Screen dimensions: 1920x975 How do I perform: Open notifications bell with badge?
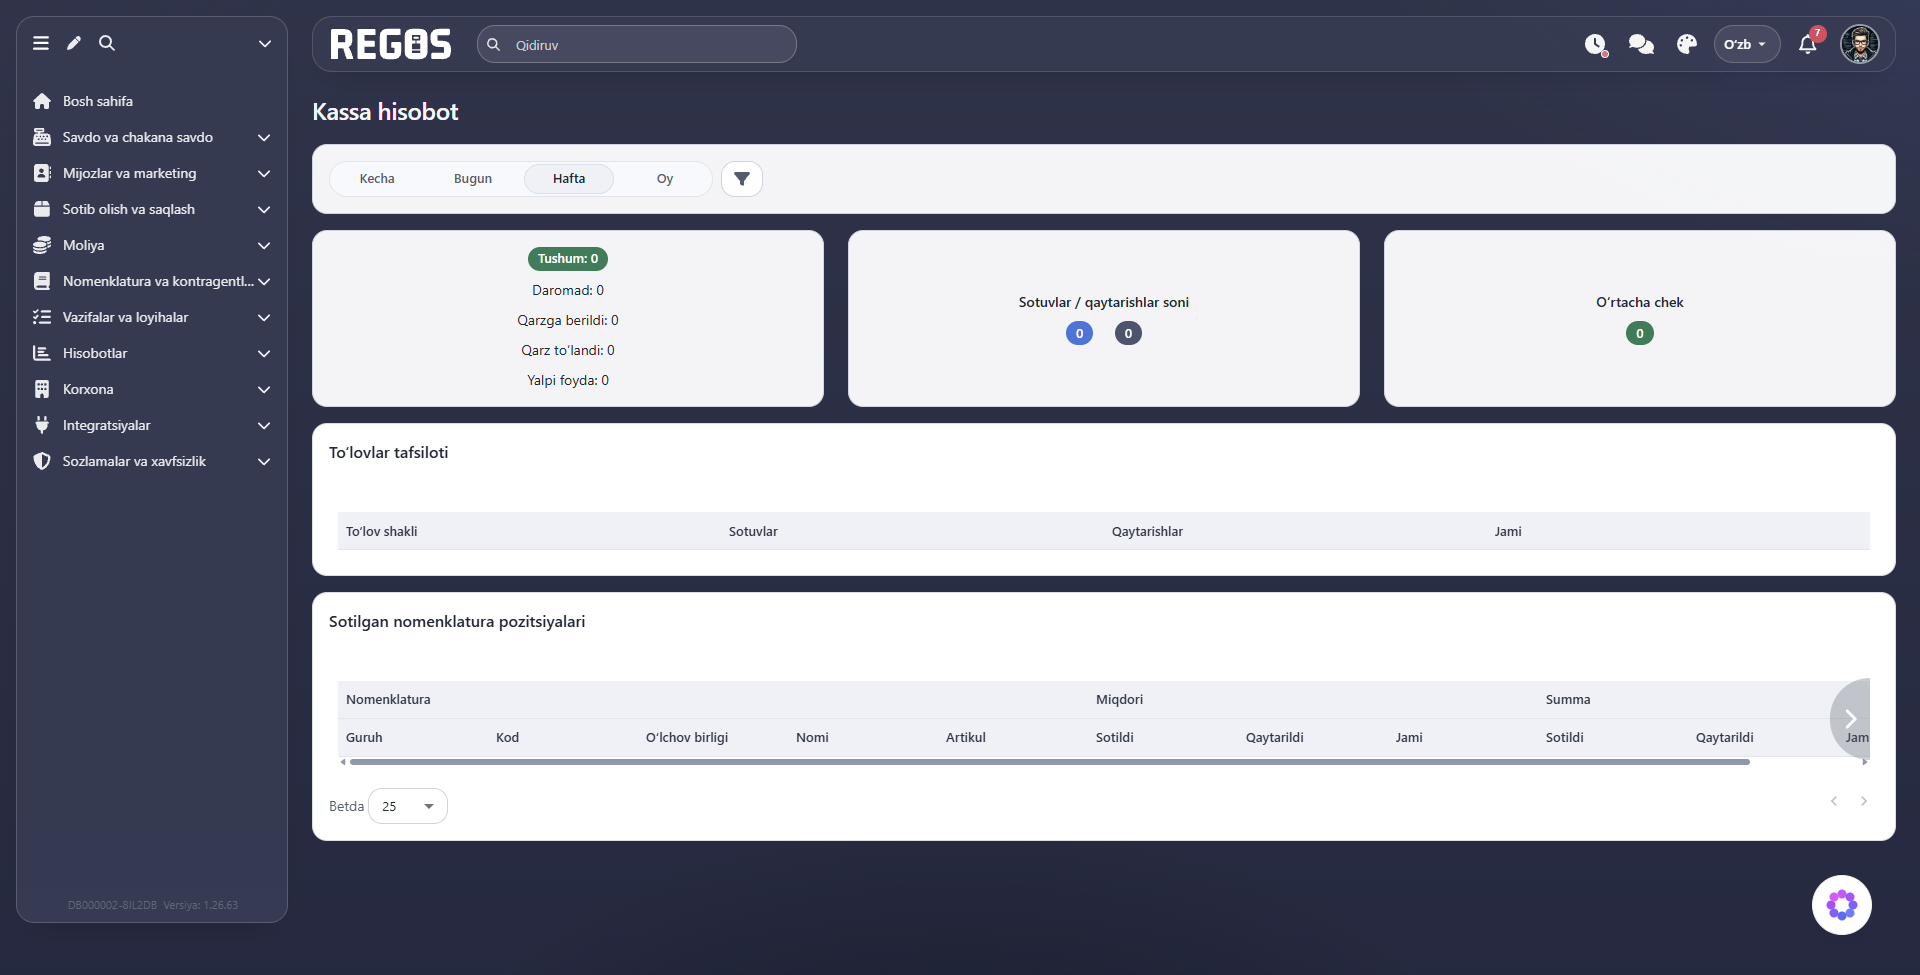pyautogui.click(x=1808, y=44)
